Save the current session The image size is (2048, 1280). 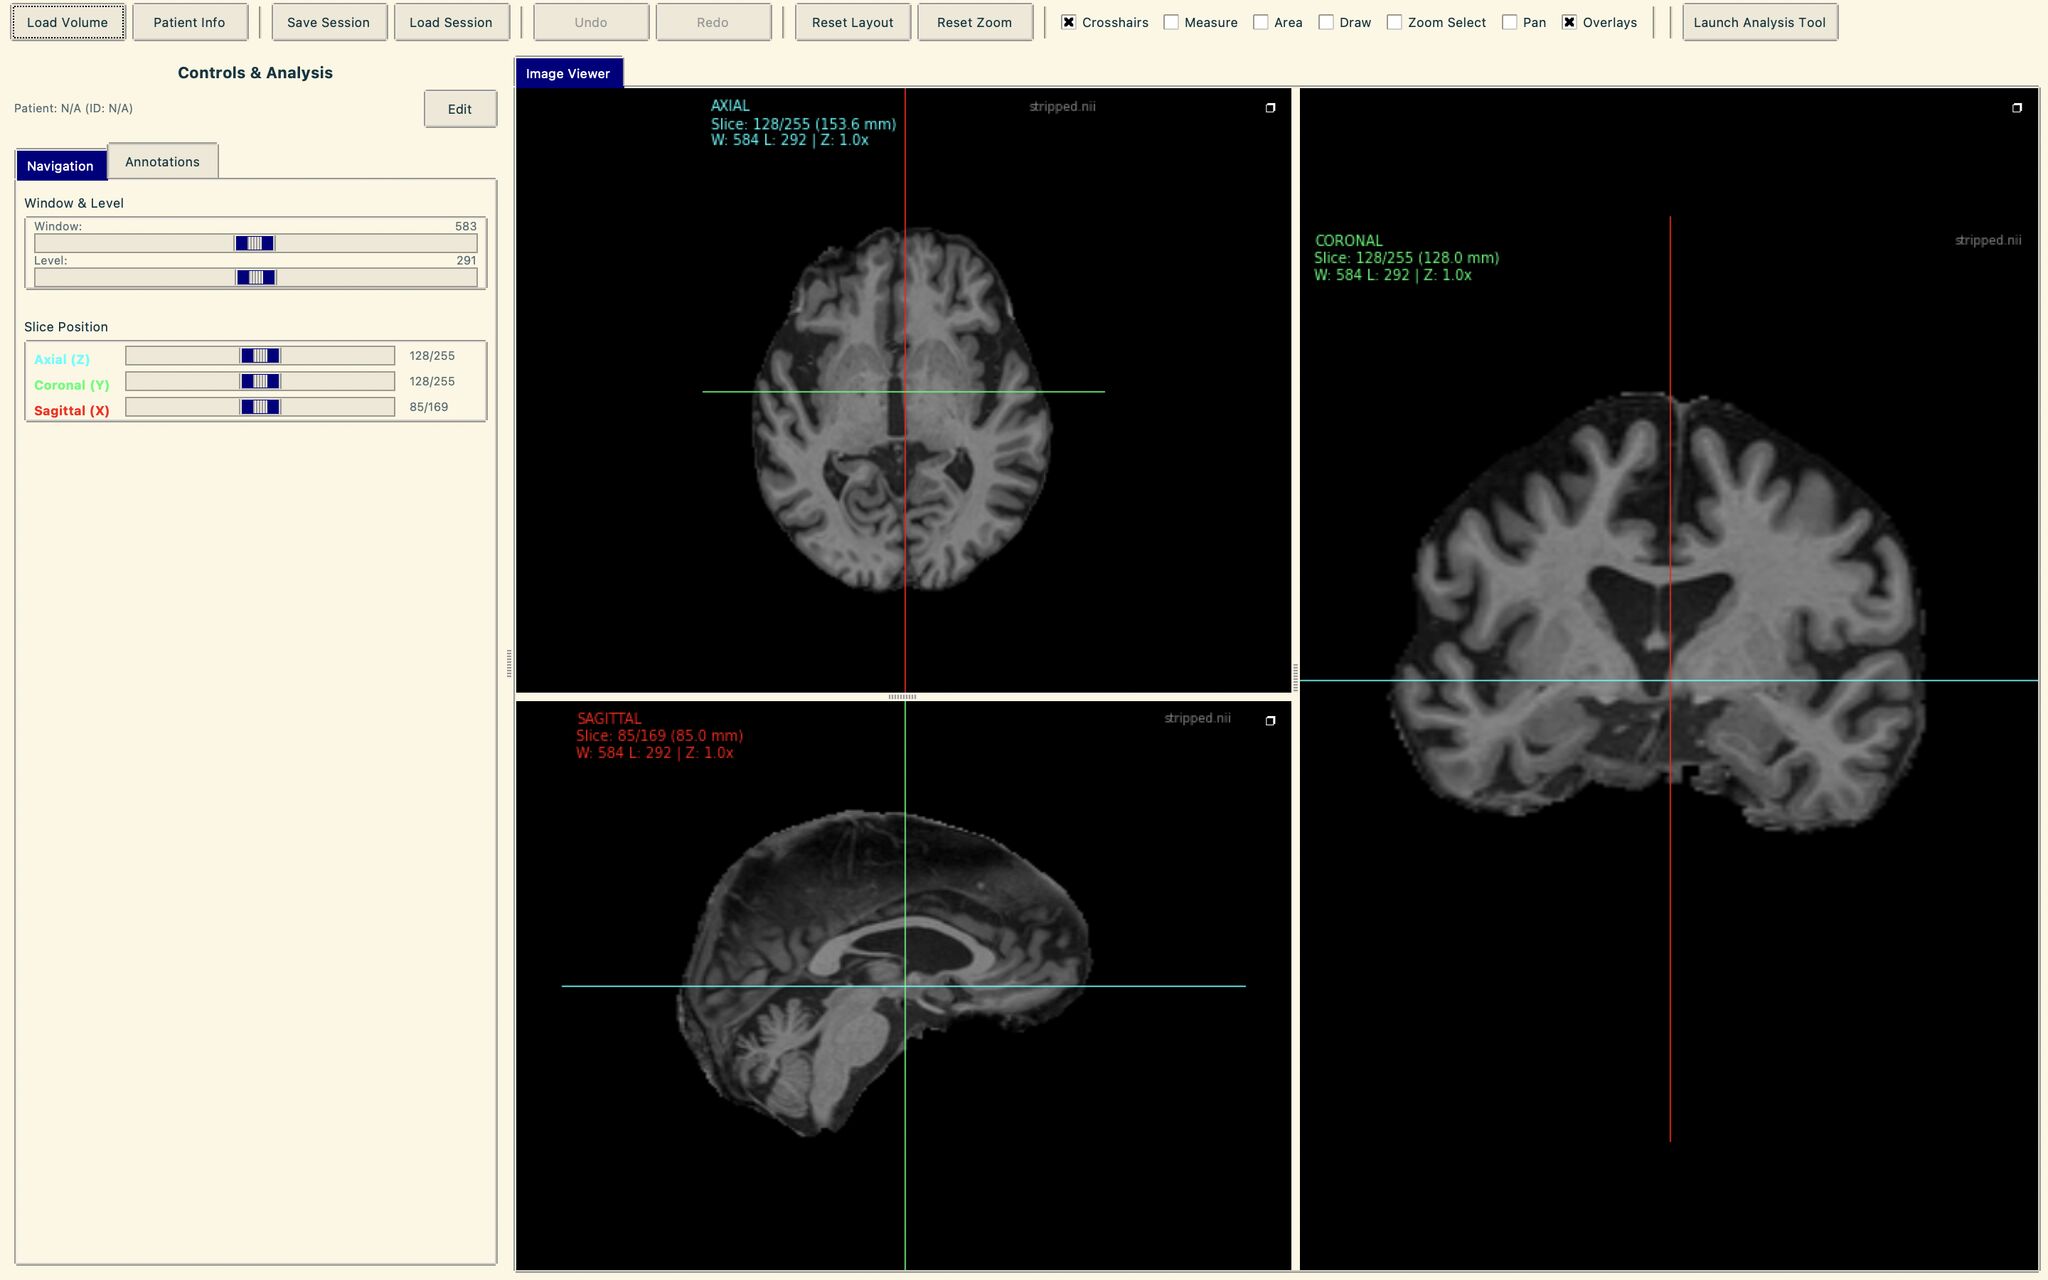click(x=328, y=22)
